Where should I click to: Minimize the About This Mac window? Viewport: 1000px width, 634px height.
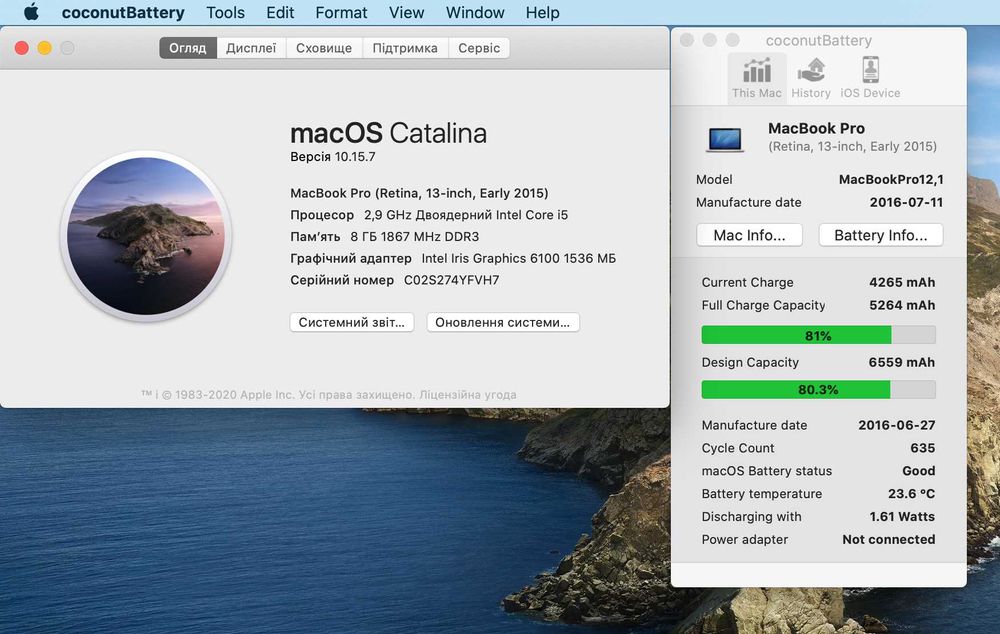[45, 48]
